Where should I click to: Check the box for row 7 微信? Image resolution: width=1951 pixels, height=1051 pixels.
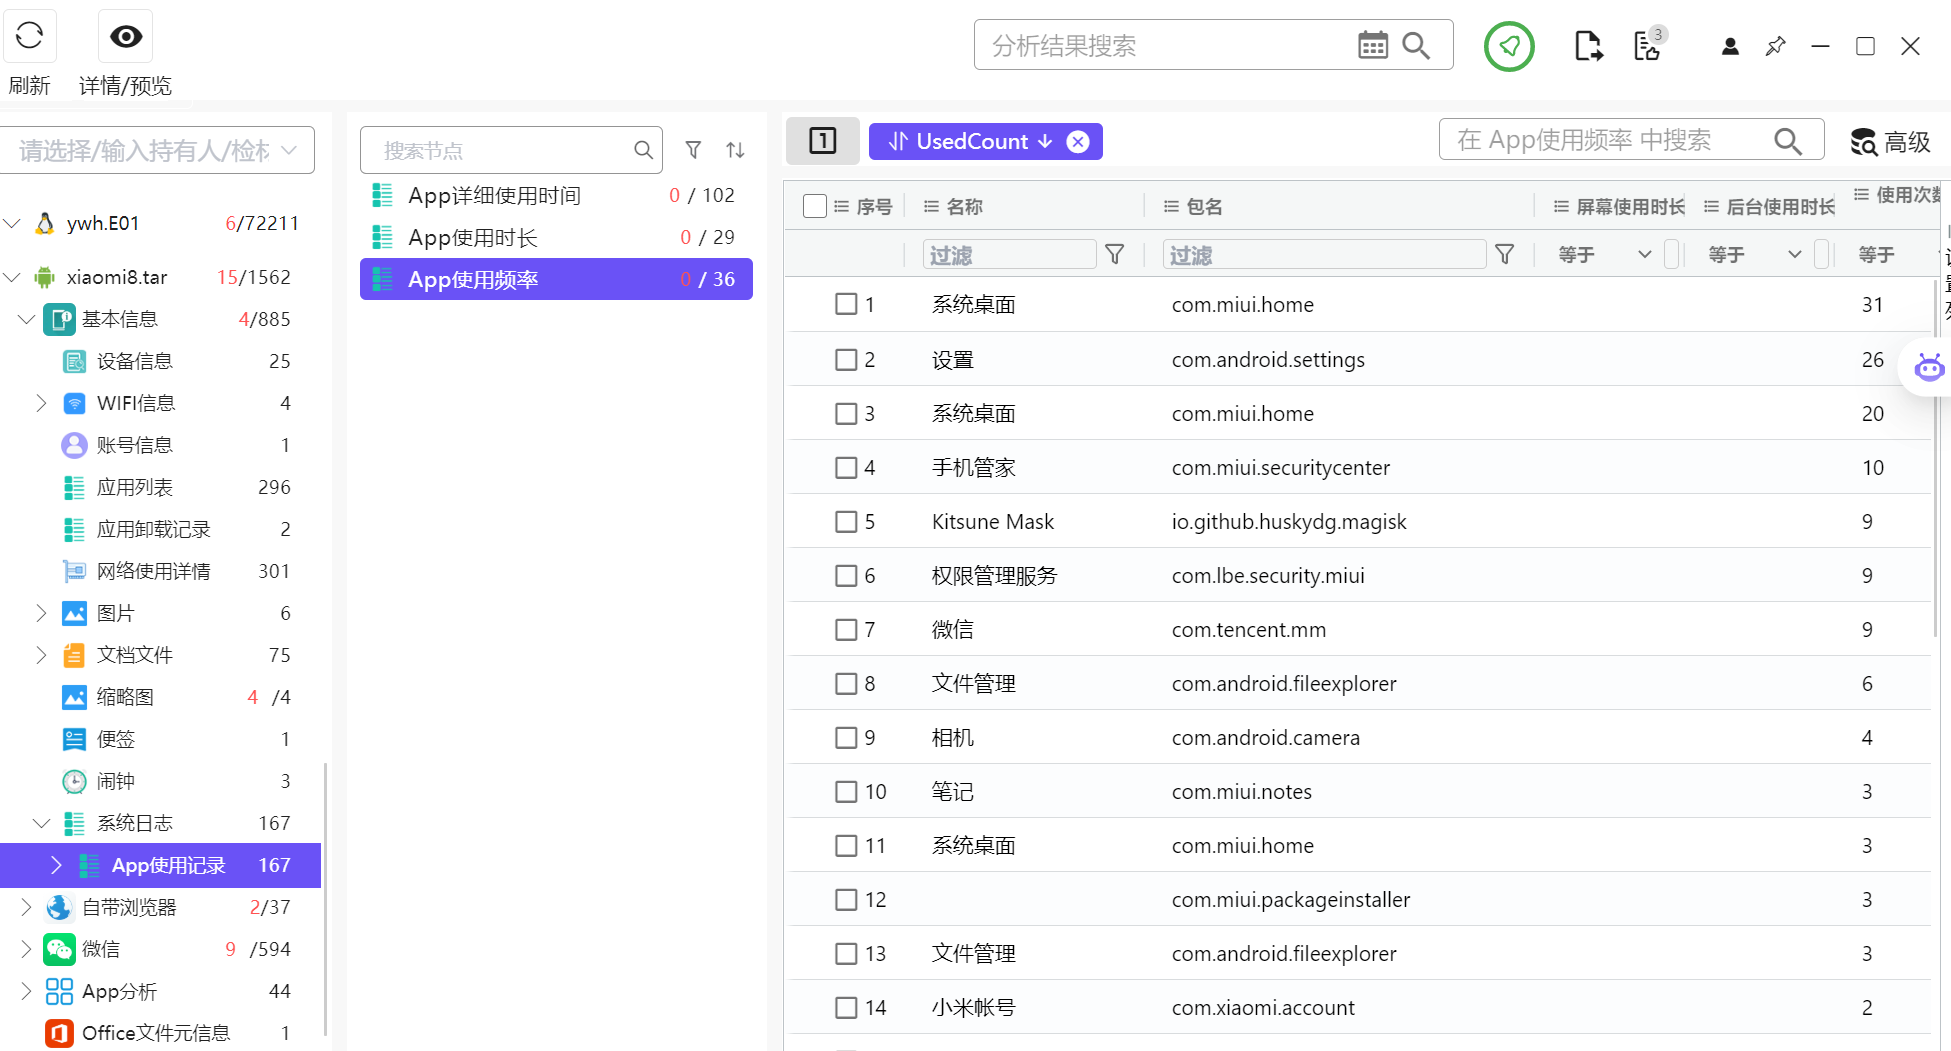(x=846, y=629)
